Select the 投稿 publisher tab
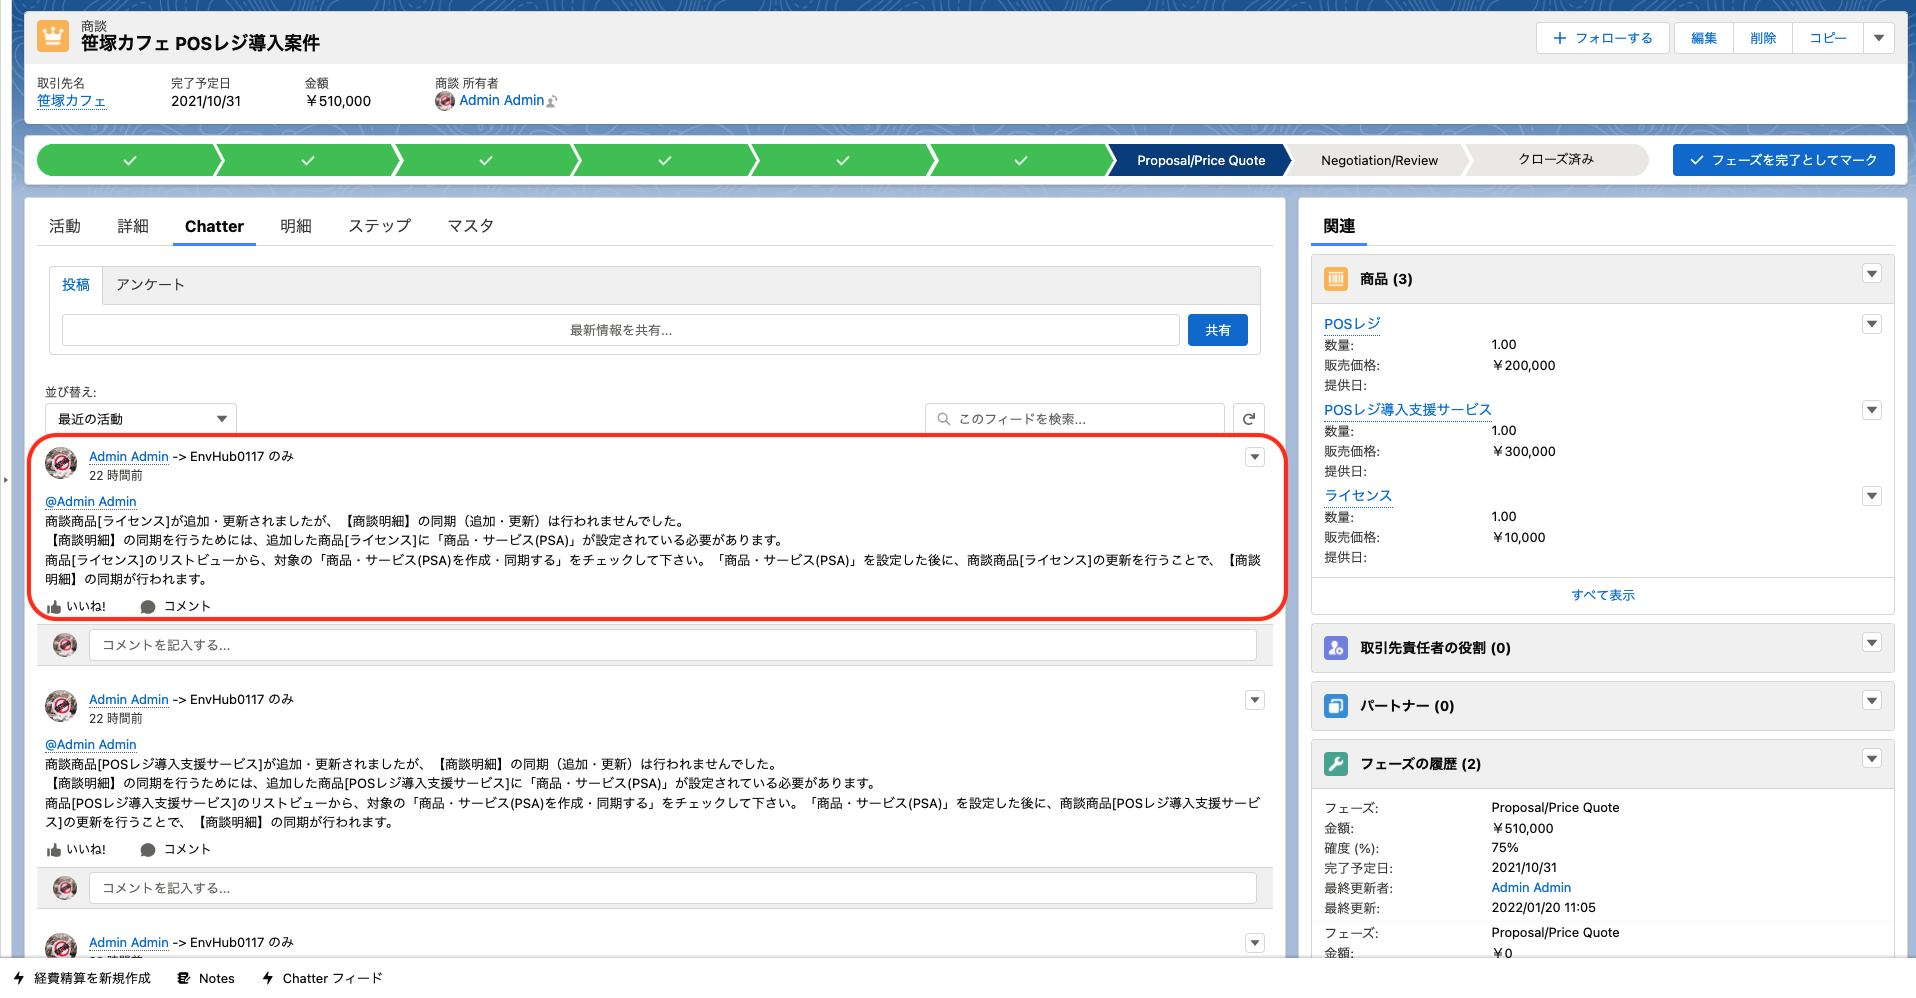The width and height of the screenshot is (1916, 998). 76,285
